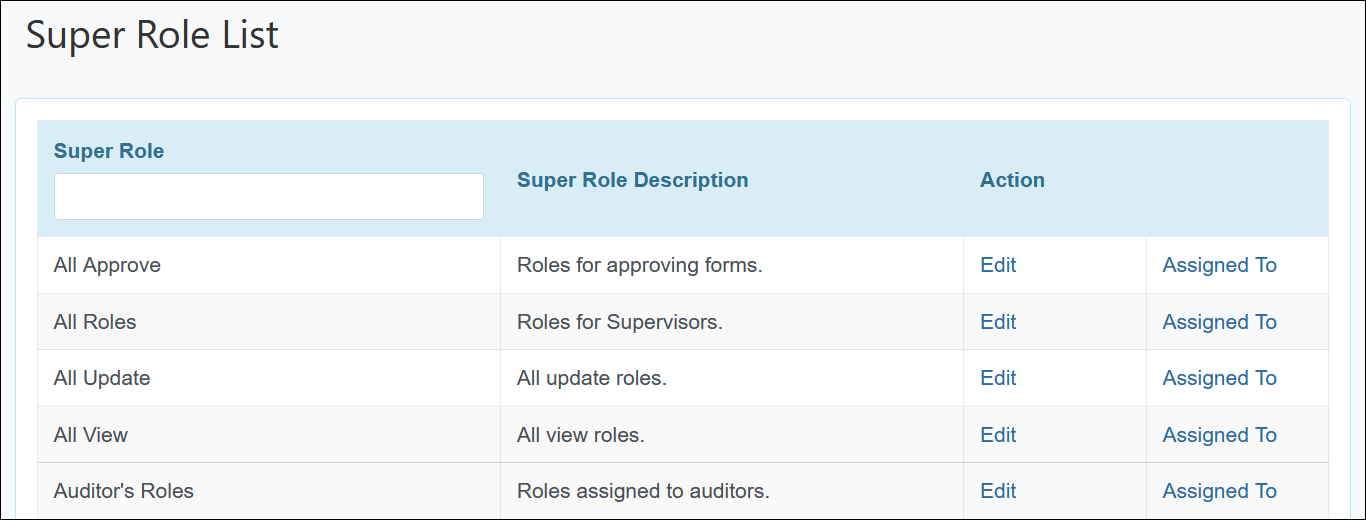
Task: Edit the All Roles super role
Action: tap(998, 322)
